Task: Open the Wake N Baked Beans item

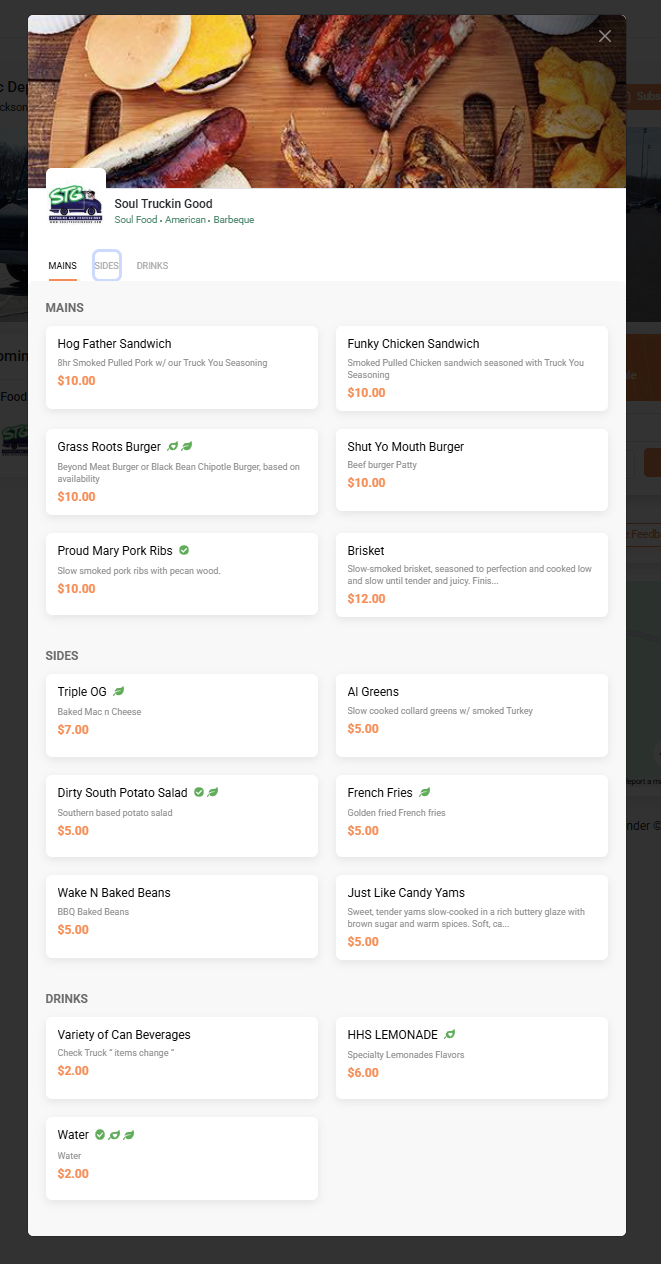Action: (181, 917)
